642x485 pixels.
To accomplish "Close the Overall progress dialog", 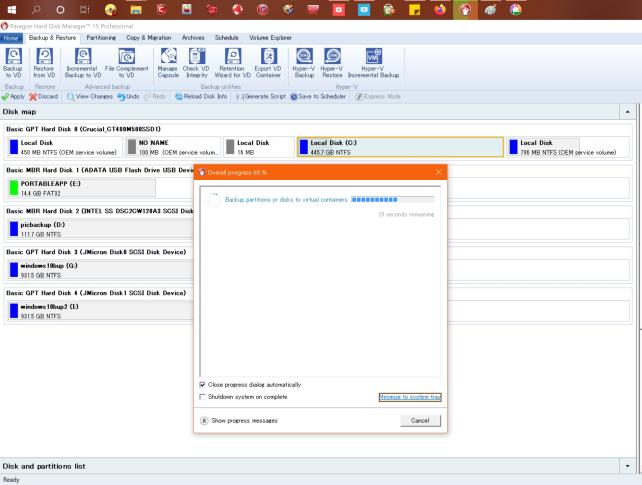I will coord(439,172).
